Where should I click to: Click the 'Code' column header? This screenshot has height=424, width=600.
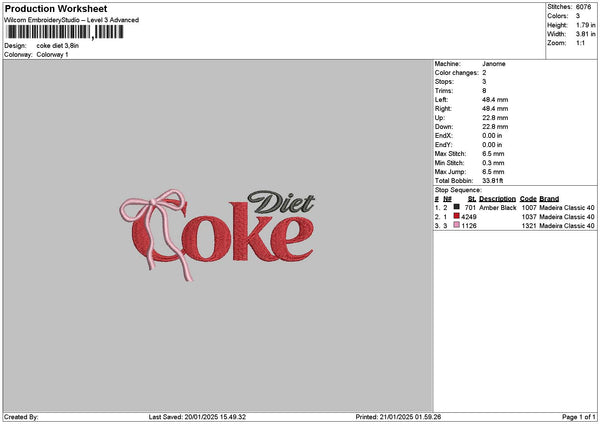528,199
